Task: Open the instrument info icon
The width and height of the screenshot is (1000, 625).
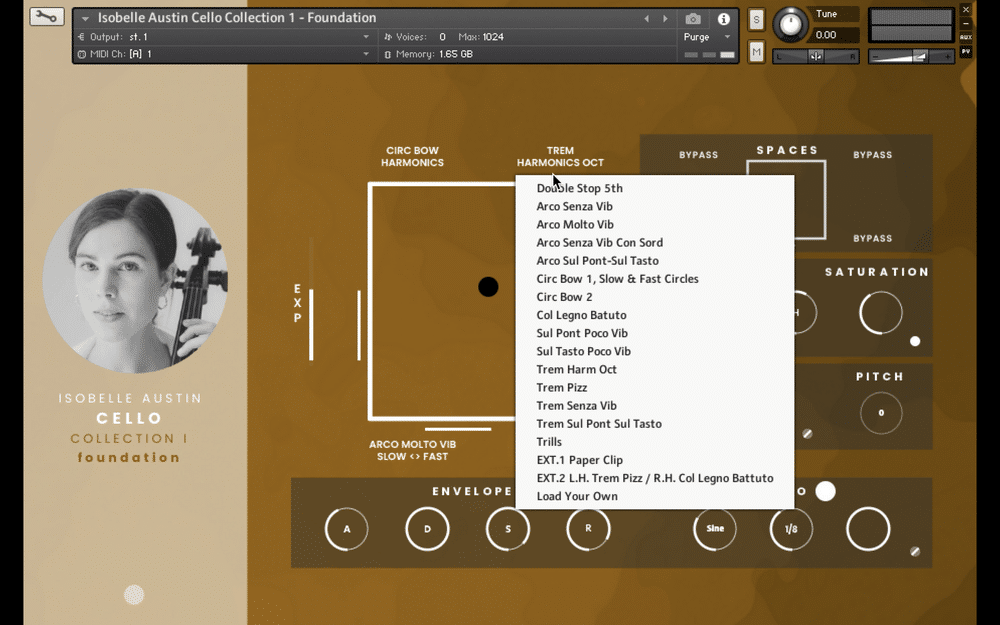Action: pos(723,19)
